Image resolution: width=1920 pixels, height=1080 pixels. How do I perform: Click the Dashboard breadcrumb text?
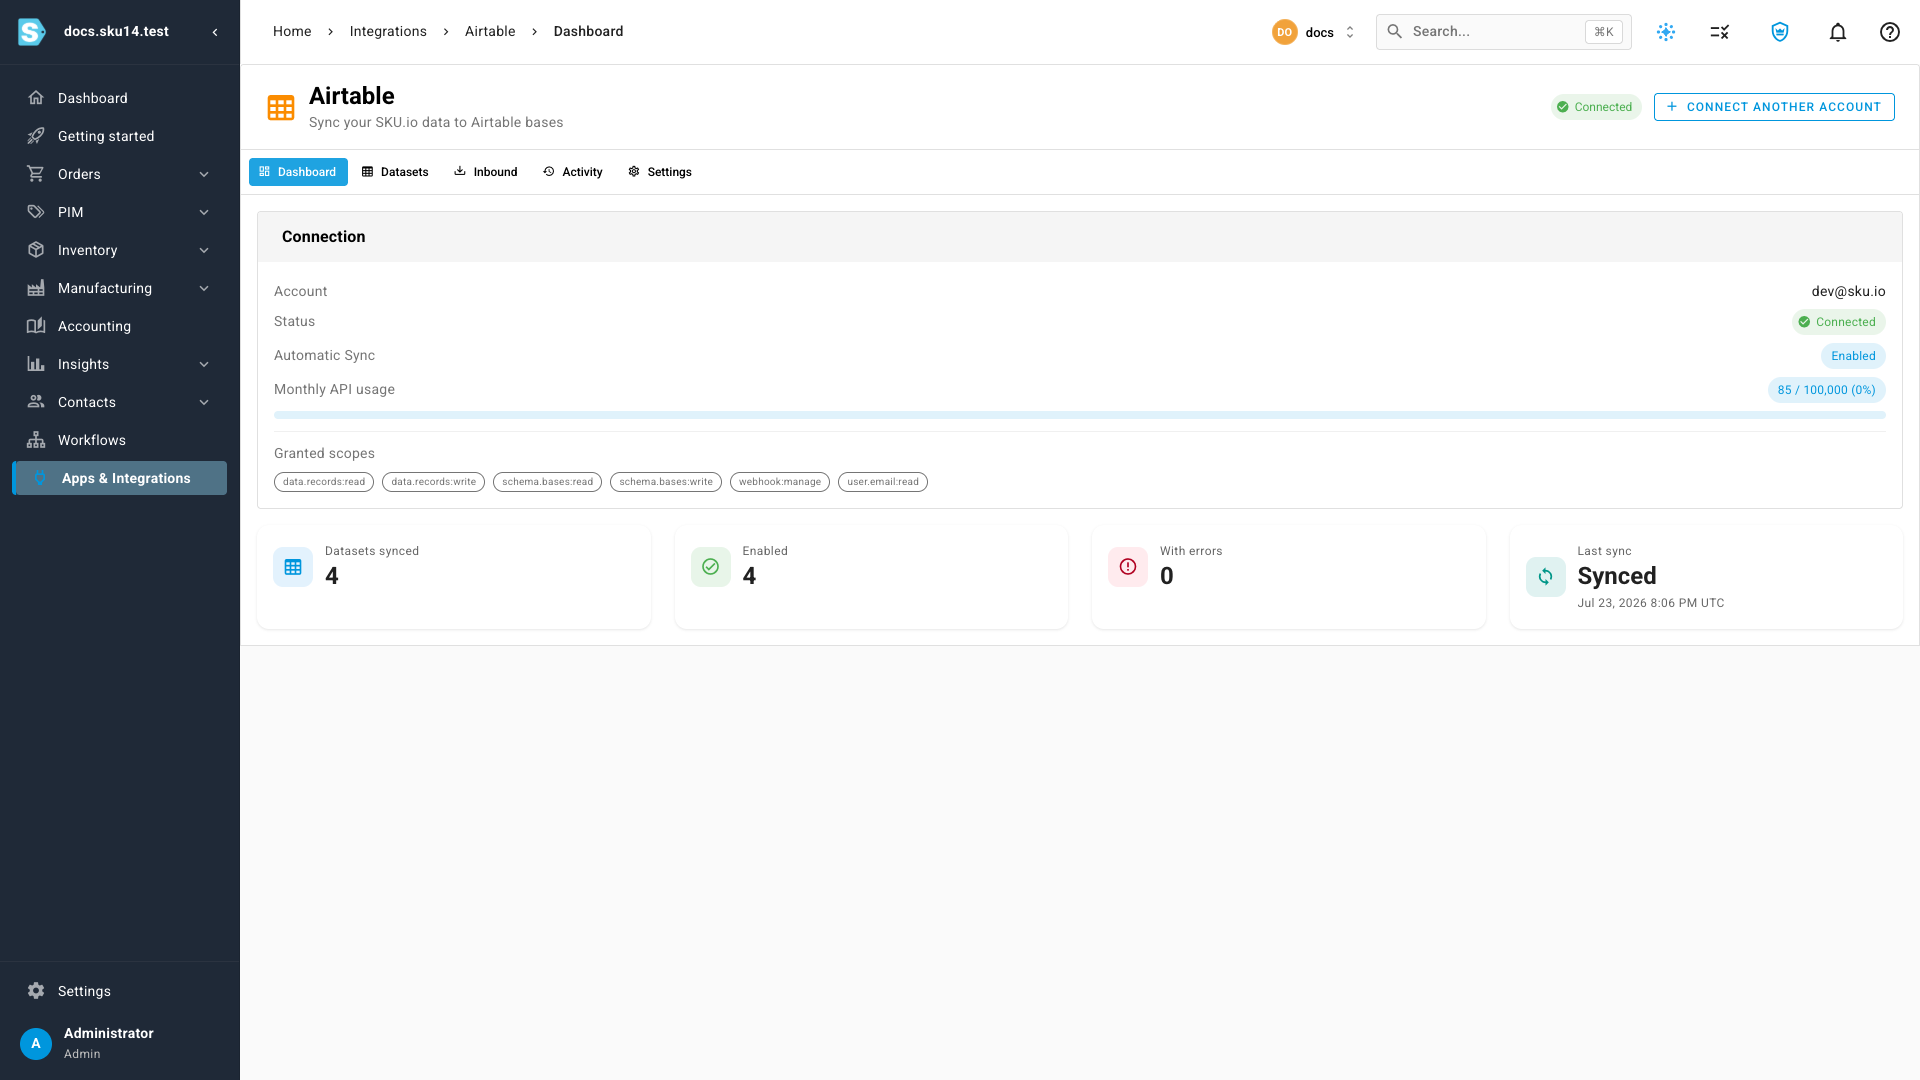(x=588, y=31)
